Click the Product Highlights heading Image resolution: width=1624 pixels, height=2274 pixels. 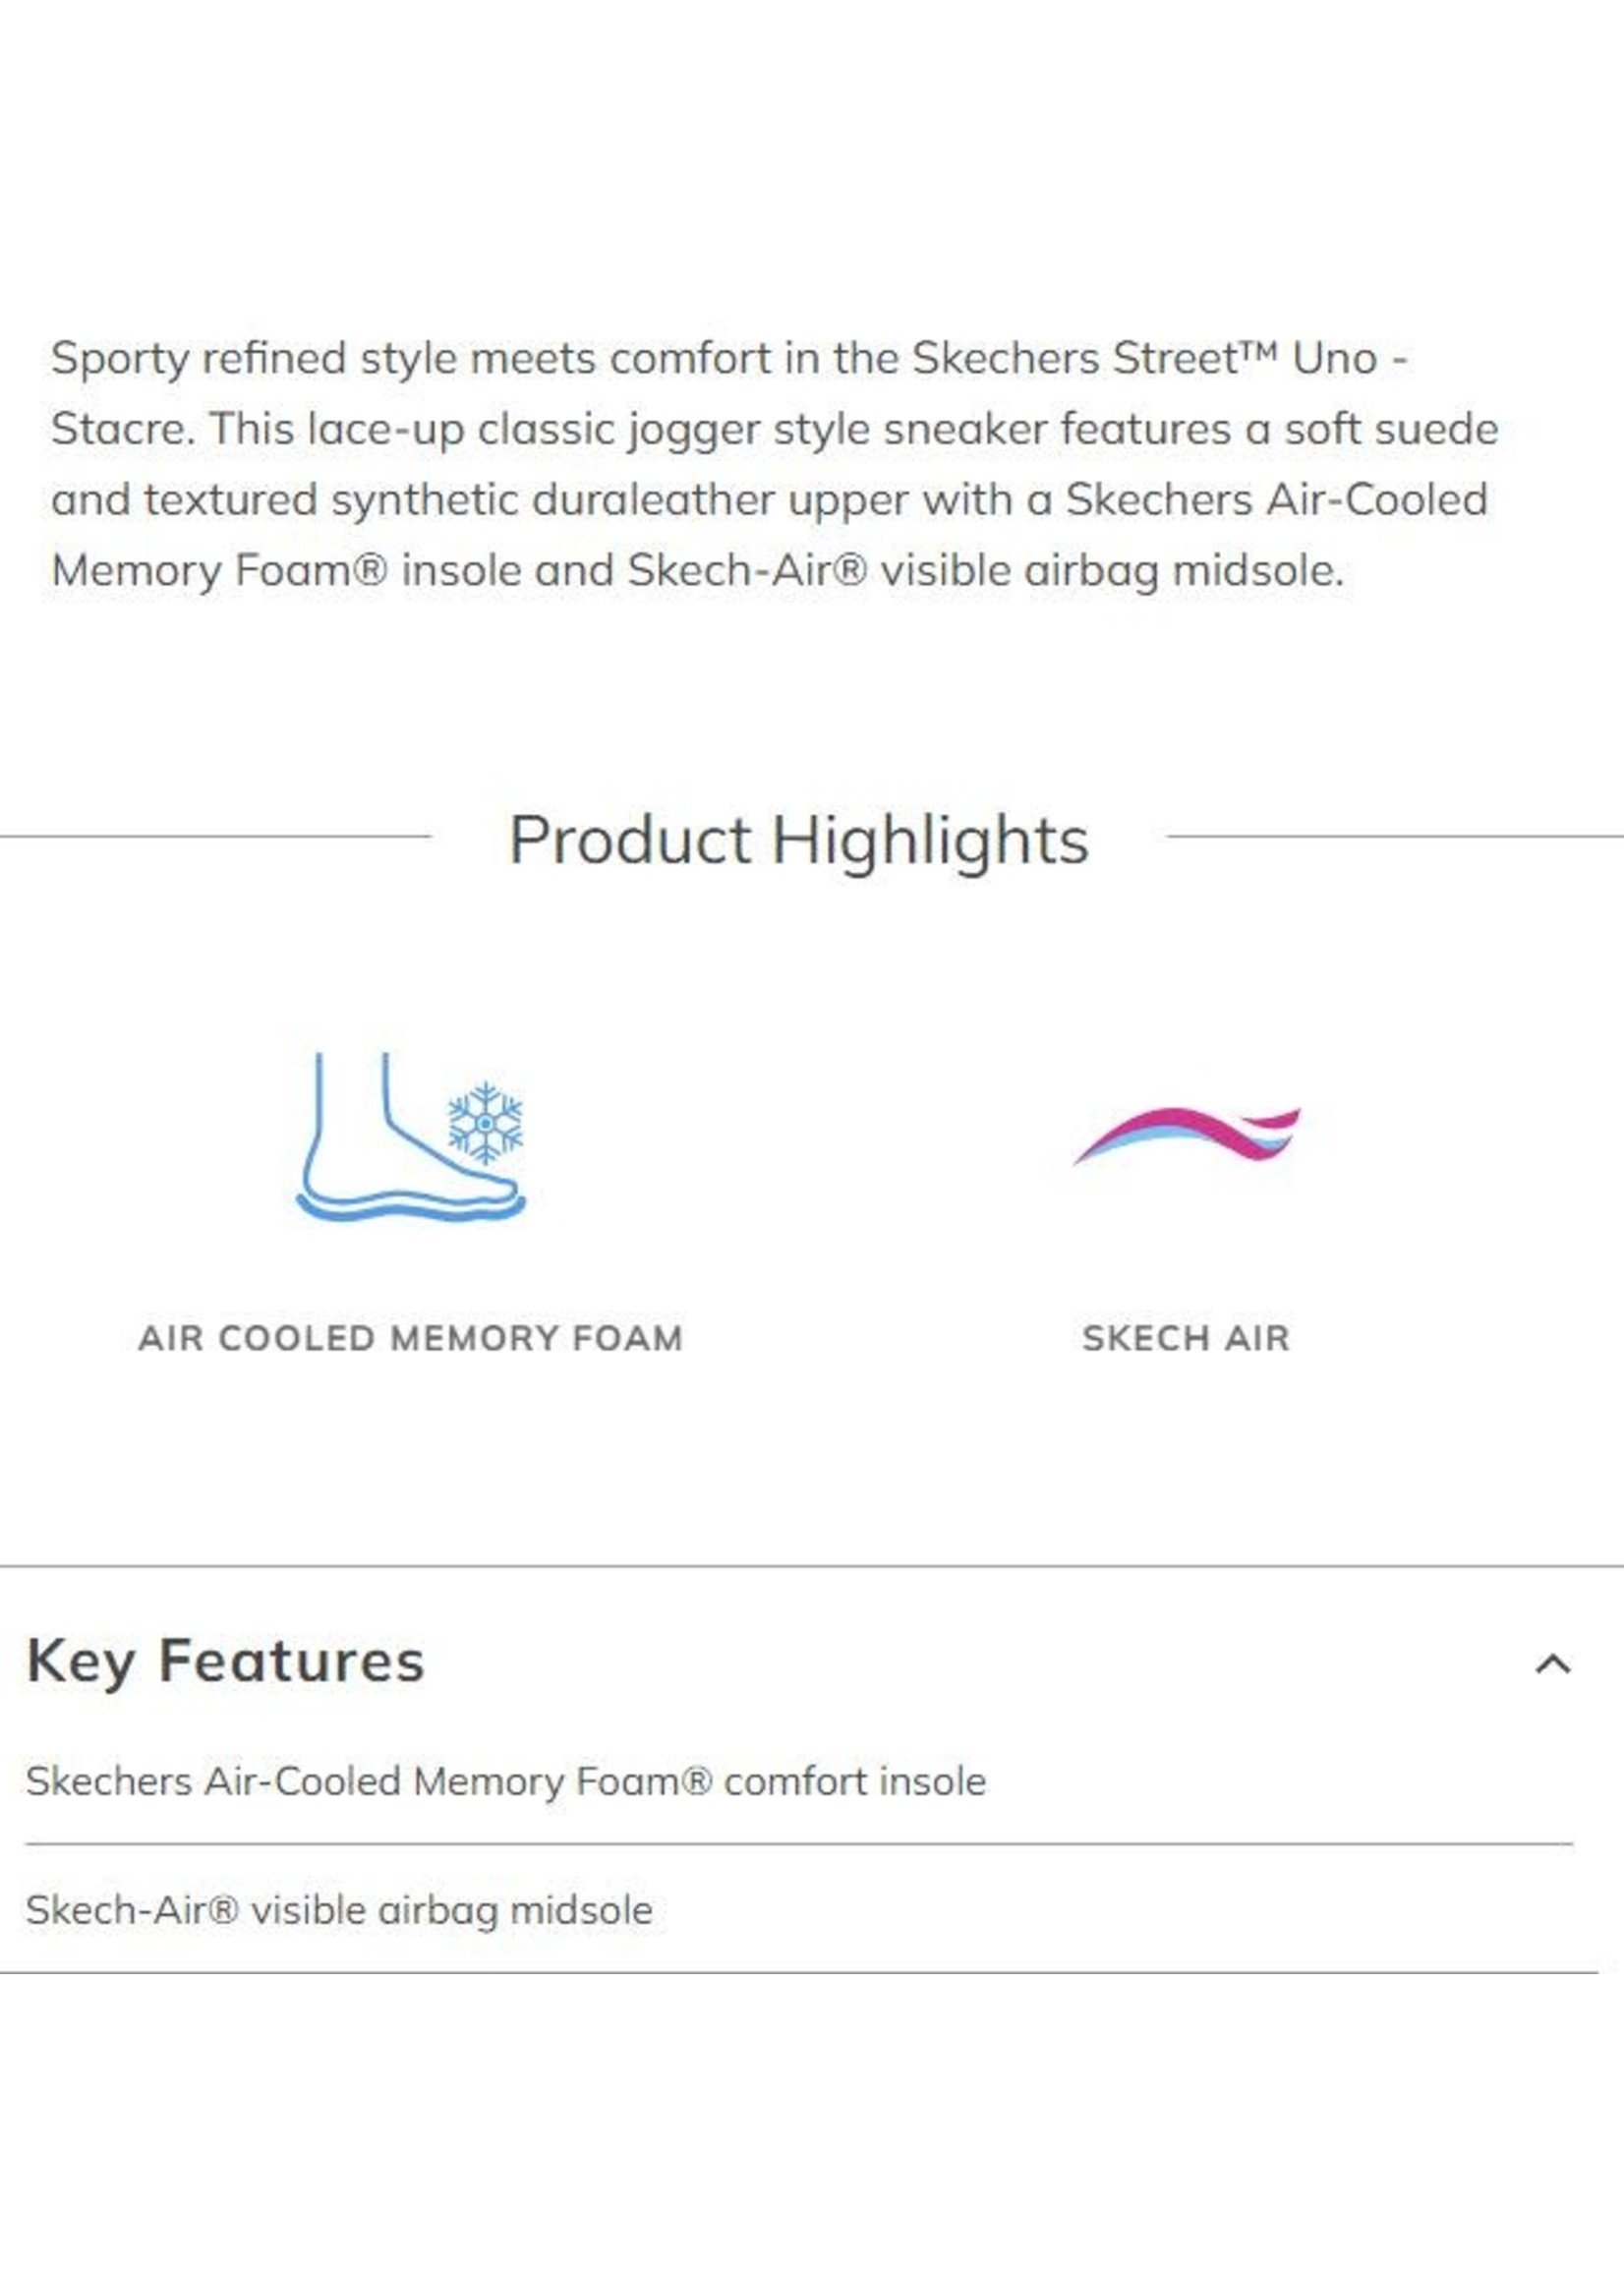tap(799, 839)
